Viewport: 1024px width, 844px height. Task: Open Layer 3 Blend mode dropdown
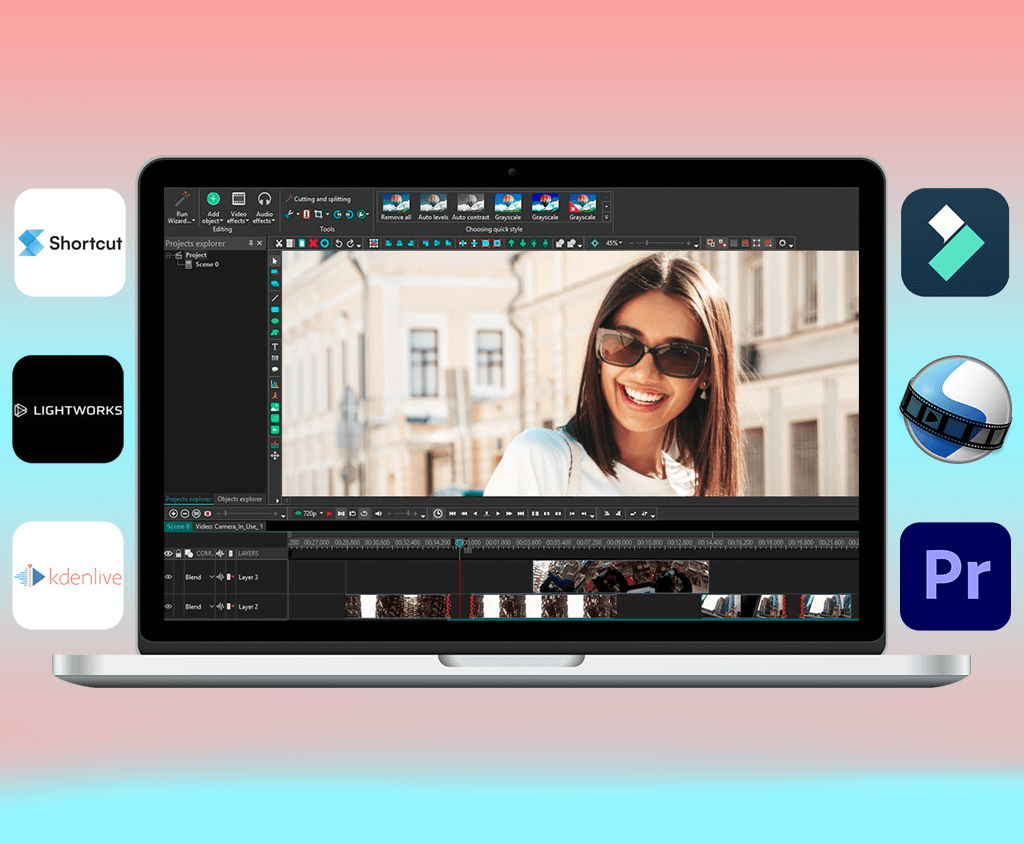click(199, 577)
